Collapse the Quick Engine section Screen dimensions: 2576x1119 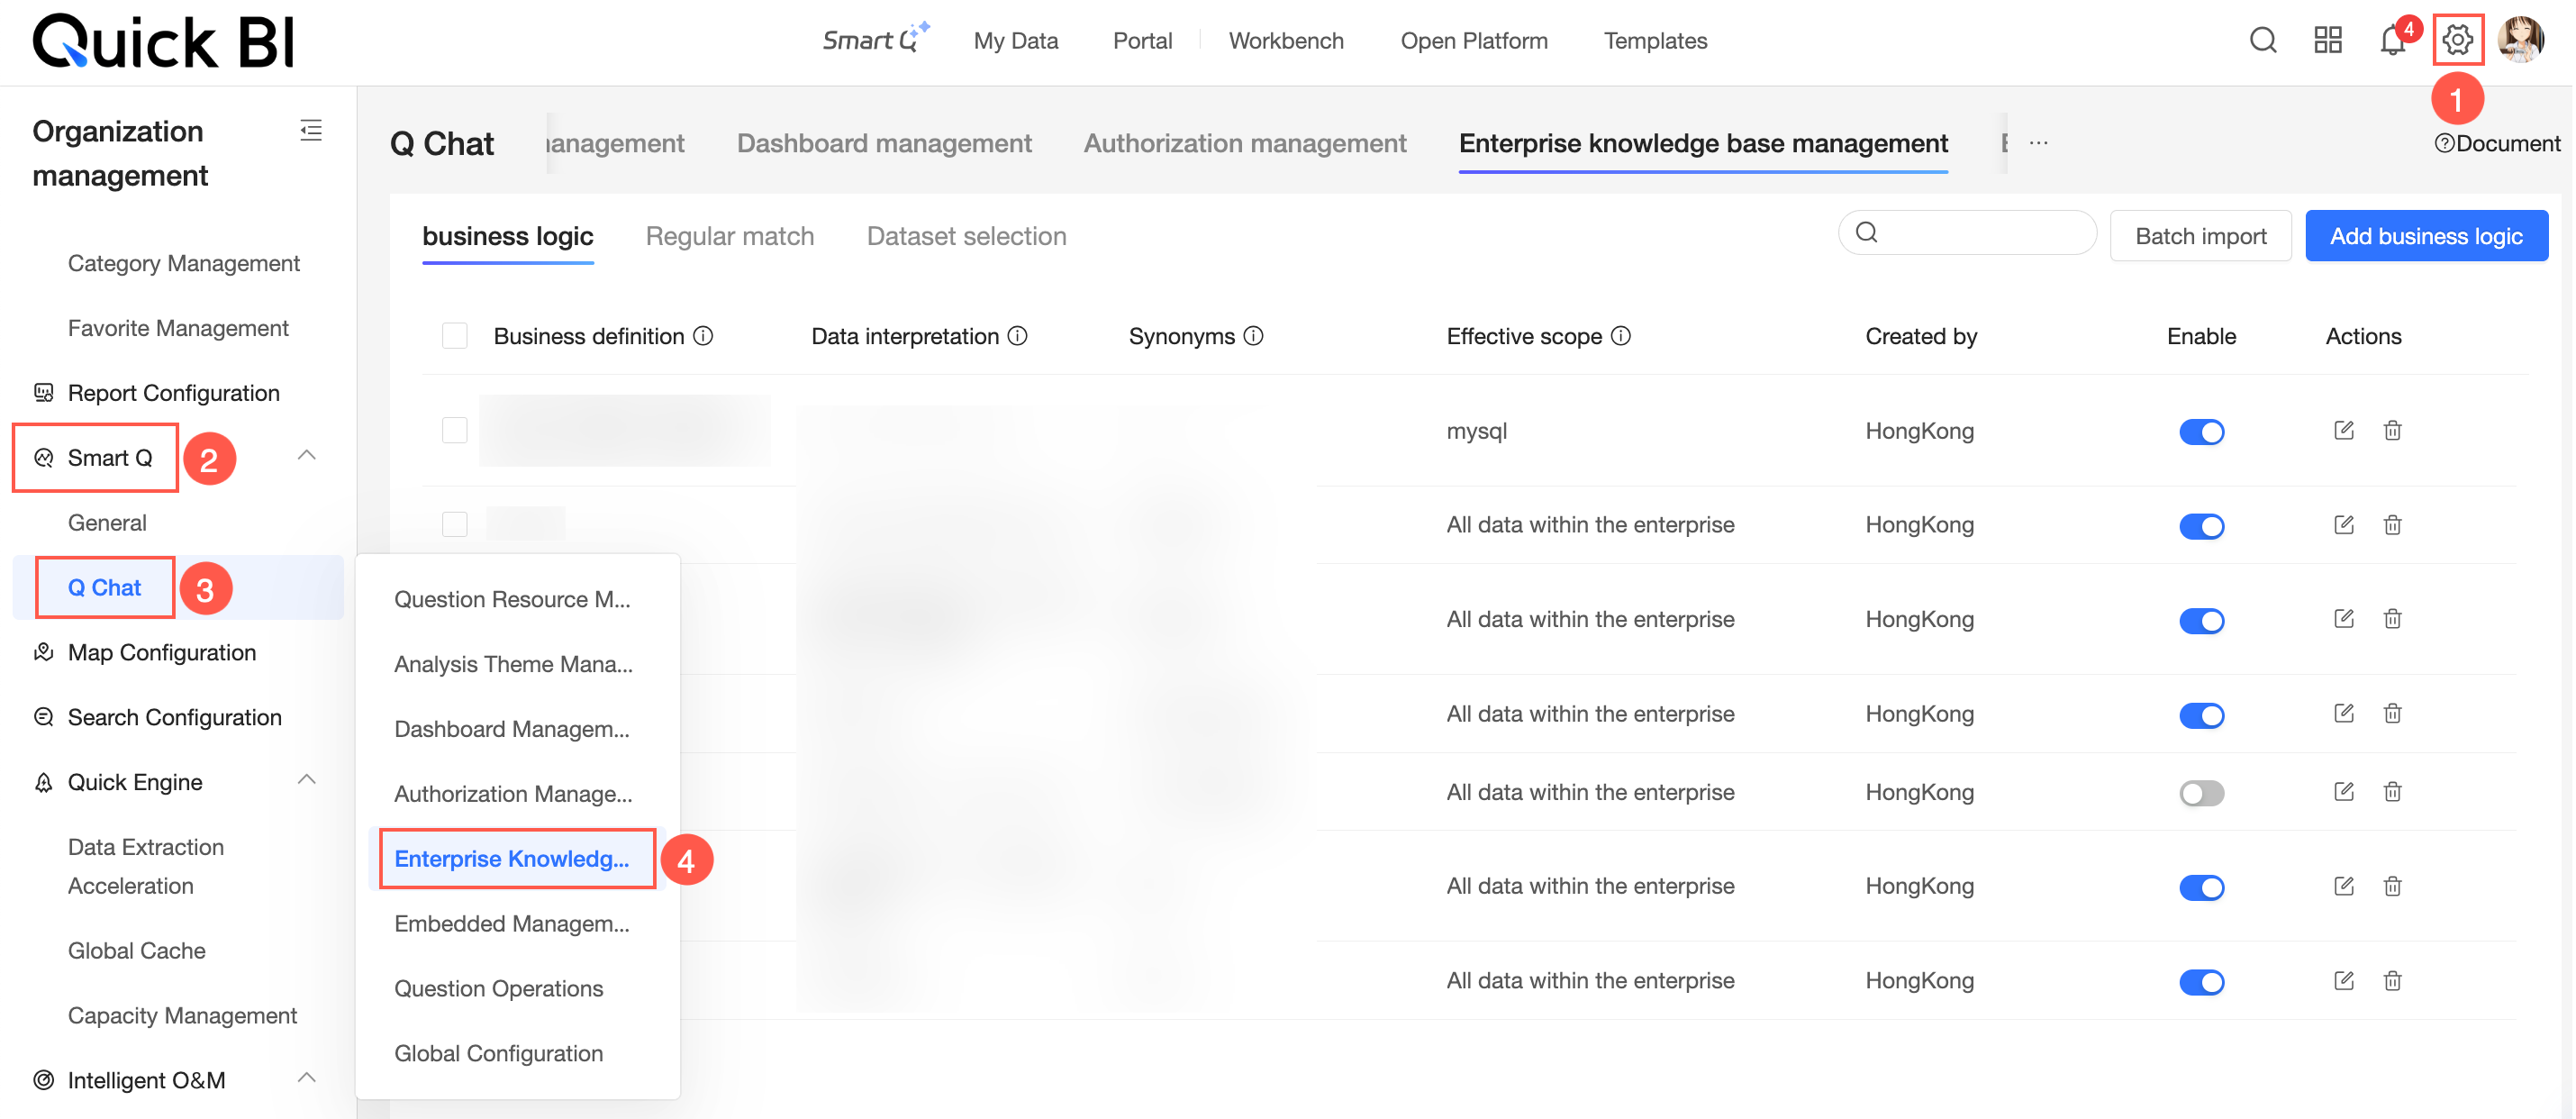tap(307, 780)
